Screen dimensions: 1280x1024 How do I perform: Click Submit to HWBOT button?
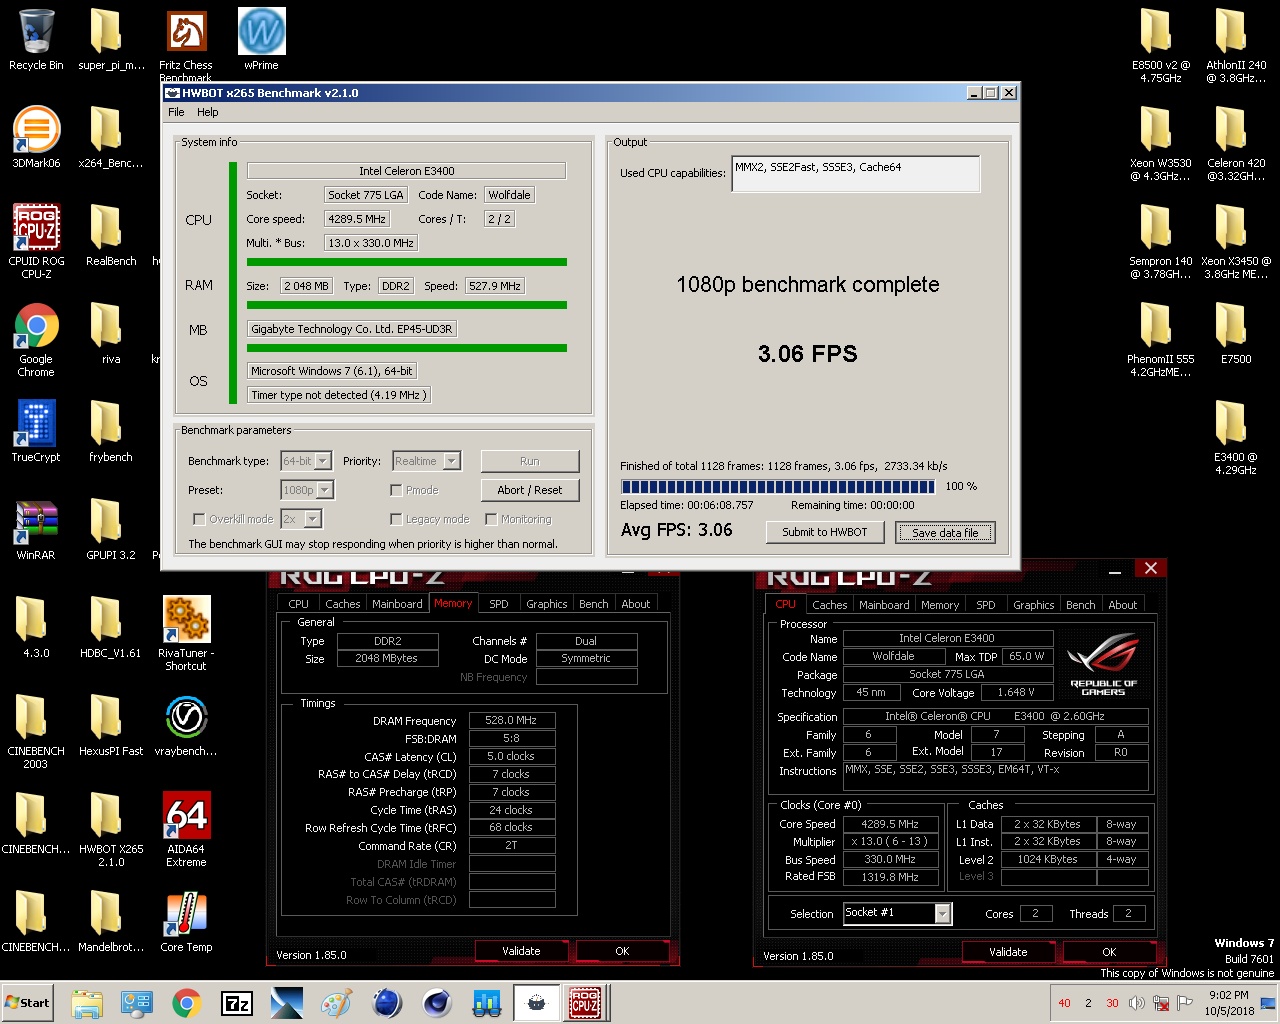pos(824,532)
